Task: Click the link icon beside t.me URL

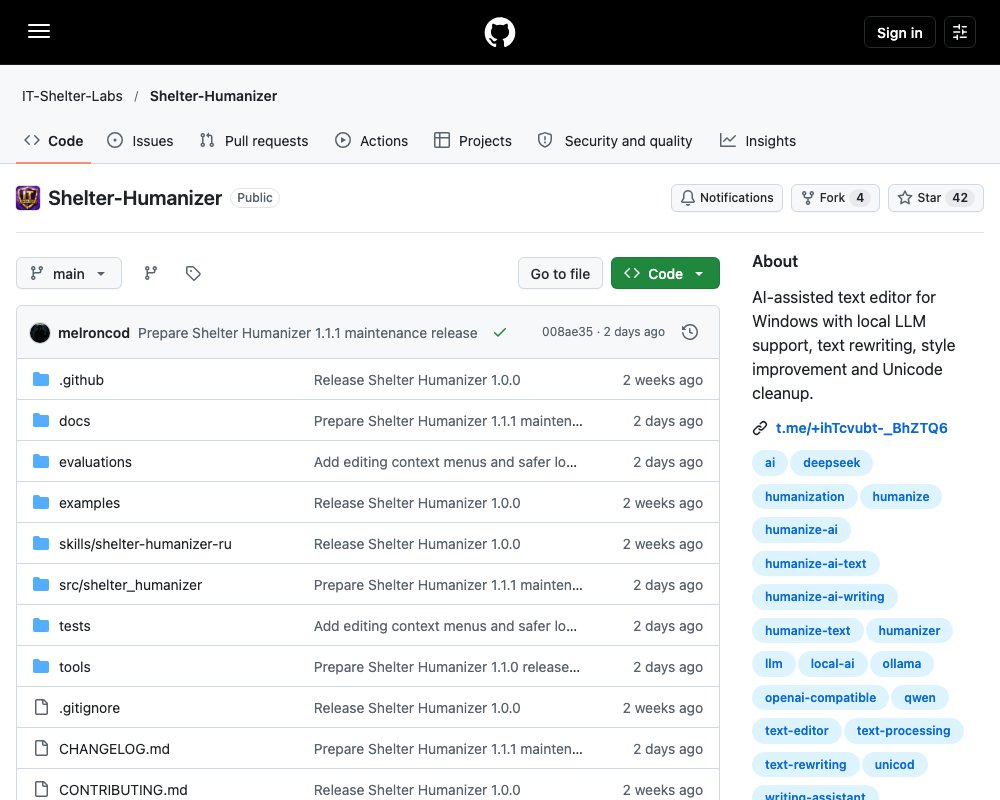Action: 760,428
